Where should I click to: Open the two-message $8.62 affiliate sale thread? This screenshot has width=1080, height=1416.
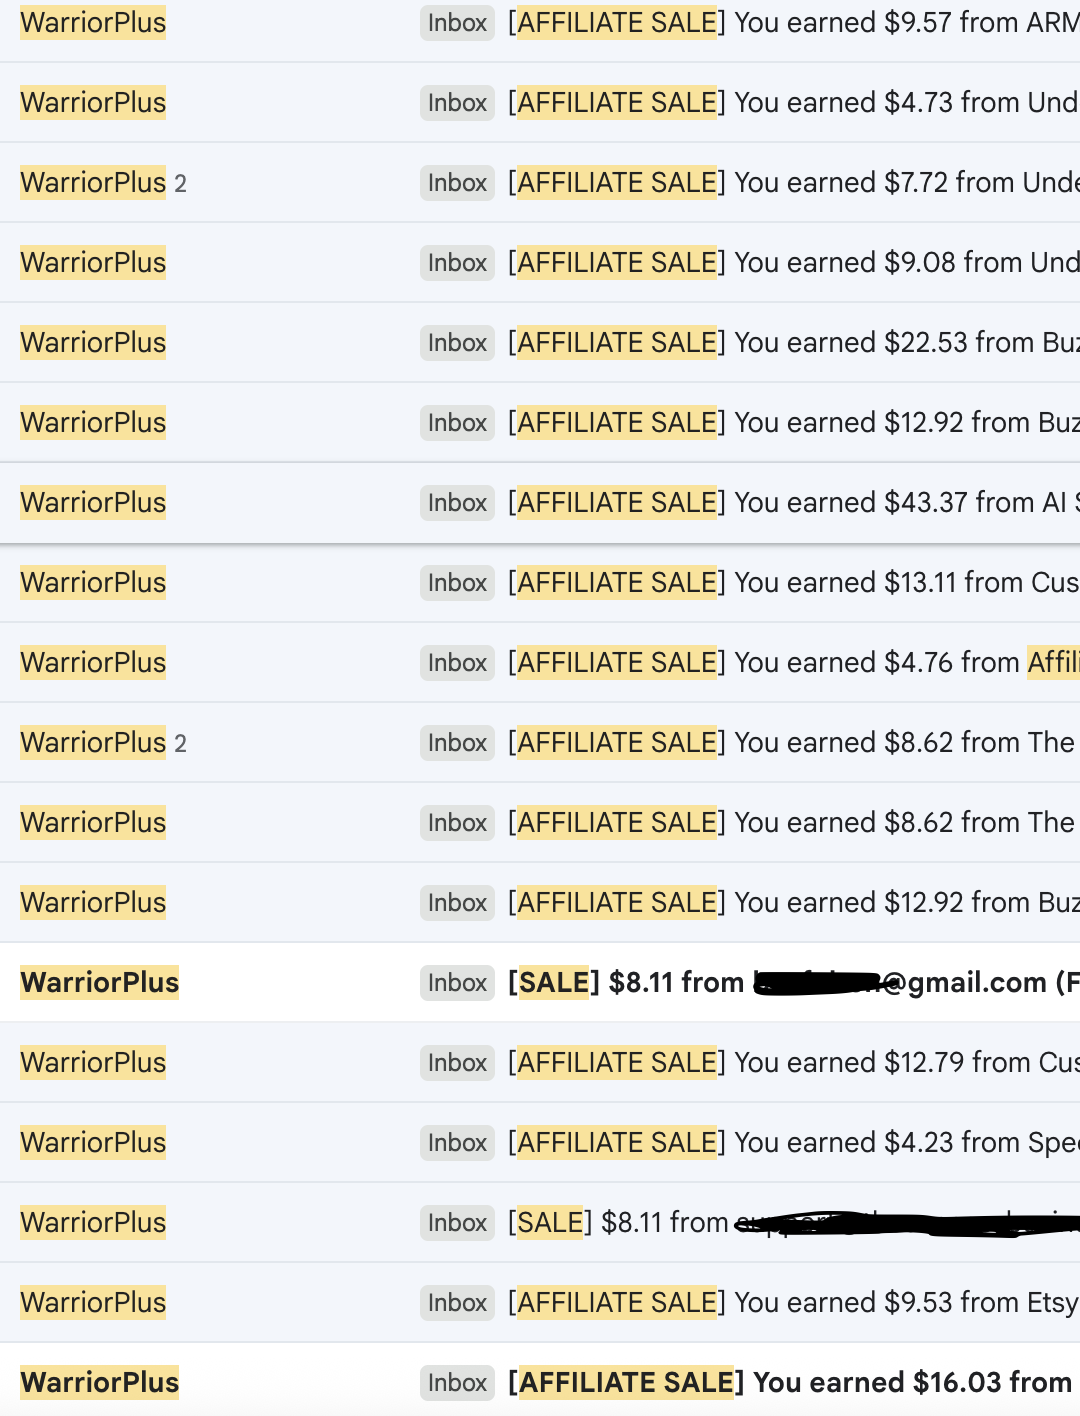(790, 742)
